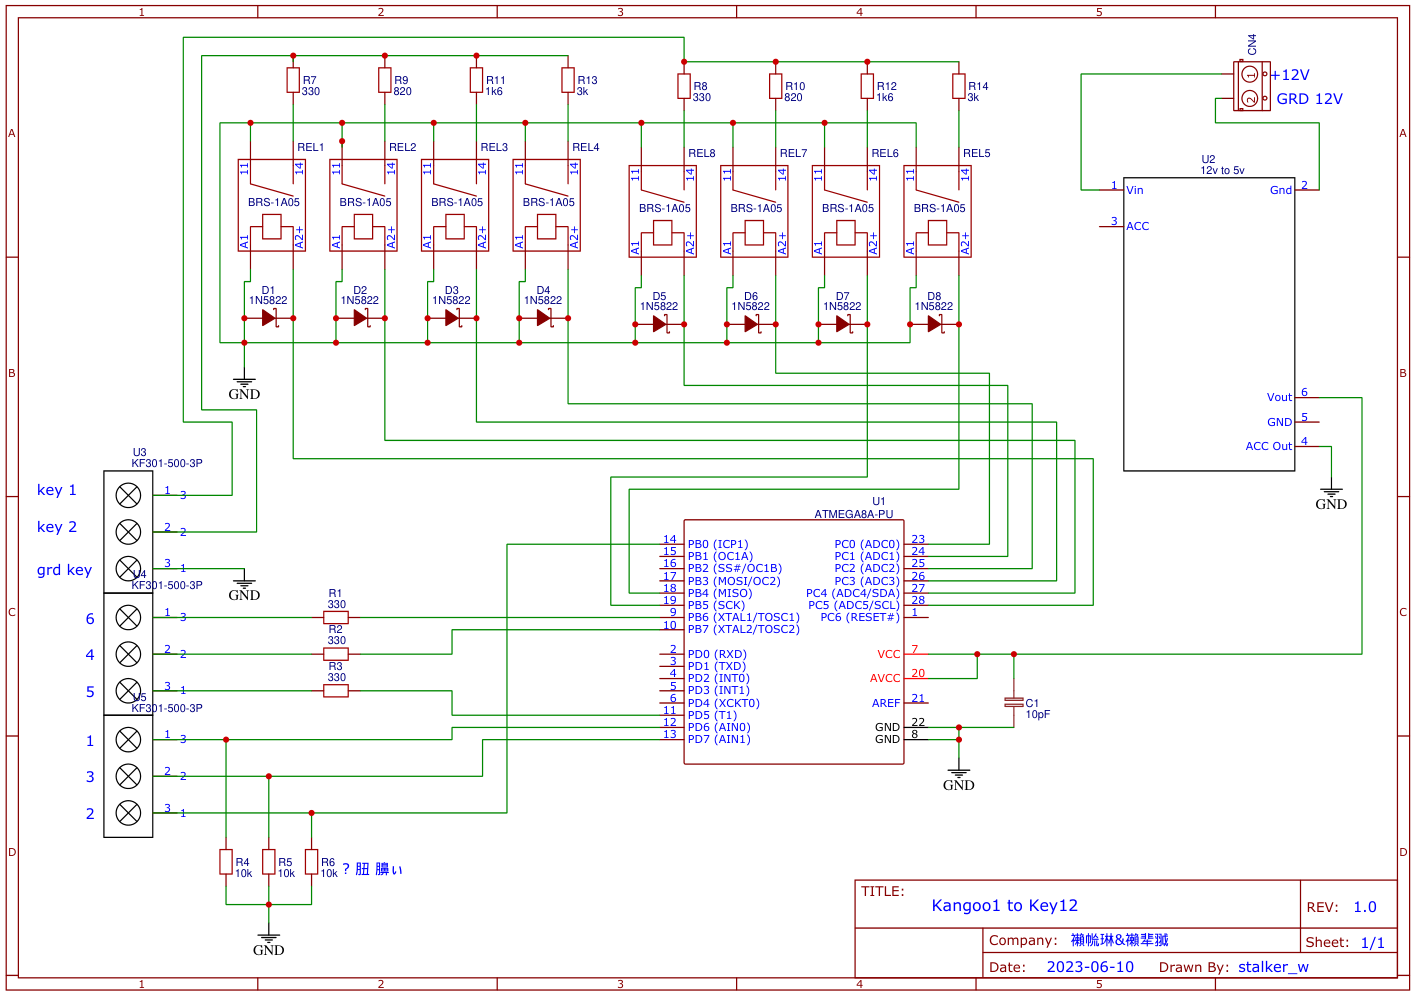Screen dimensions: 1418x996
Task: Select the REV 1.0 field
Action: tap(1341, 907)
